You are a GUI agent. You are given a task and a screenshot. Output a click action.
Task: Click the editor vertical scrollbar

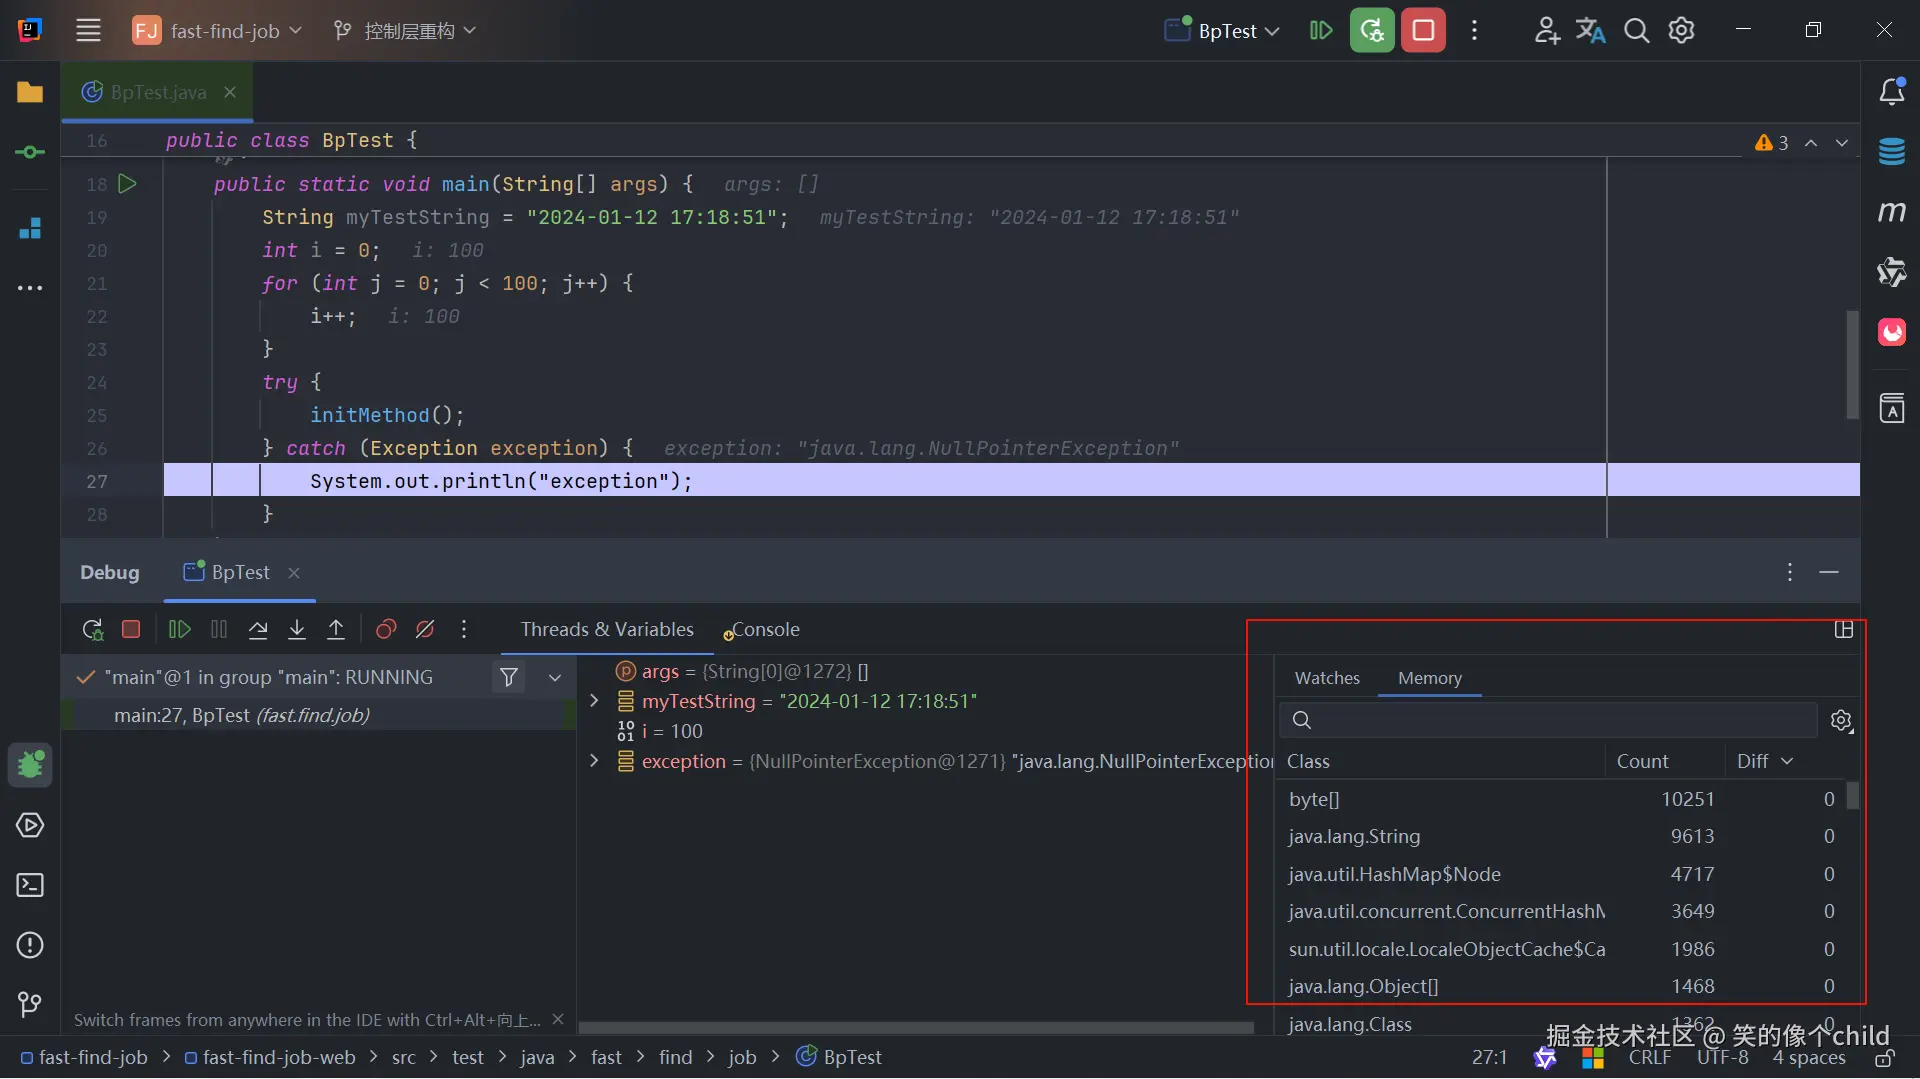(1852, 365)
